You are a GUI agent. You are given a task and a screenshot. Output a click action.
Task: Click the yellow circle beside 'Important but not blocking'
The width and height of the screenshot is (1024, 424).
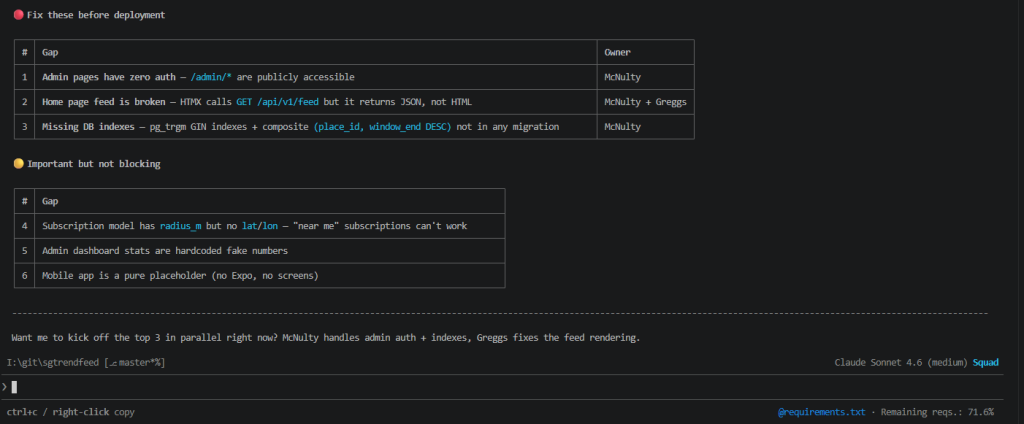click(x=18, y=163)
